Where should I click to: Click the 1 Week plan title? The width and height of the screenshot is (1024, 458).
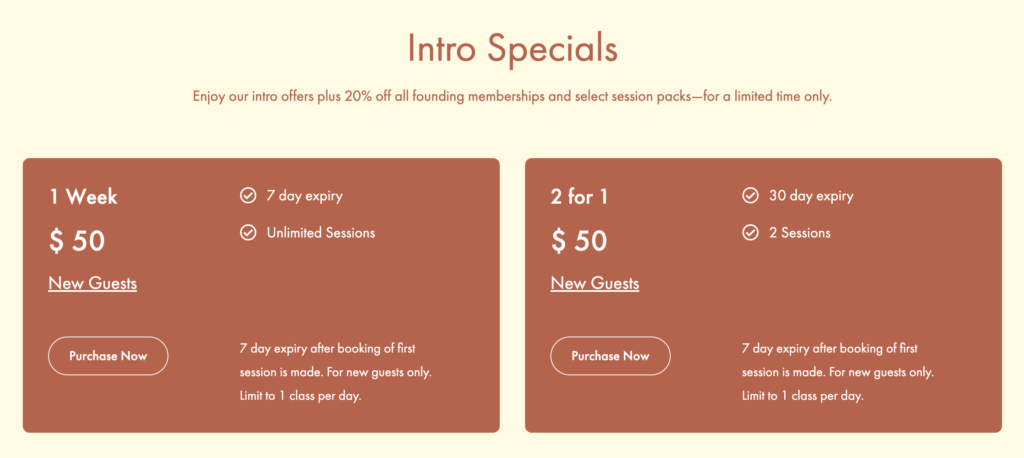84,197
